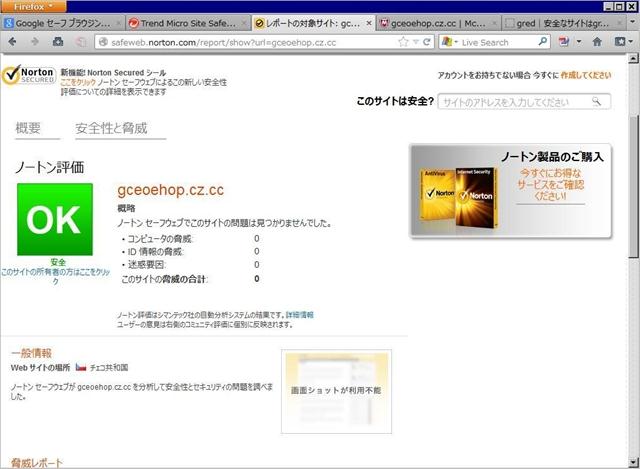Click the ここをクリック link near Norton seal
Image resolution: width=640 pixels, height=469 pixels.
78,82
